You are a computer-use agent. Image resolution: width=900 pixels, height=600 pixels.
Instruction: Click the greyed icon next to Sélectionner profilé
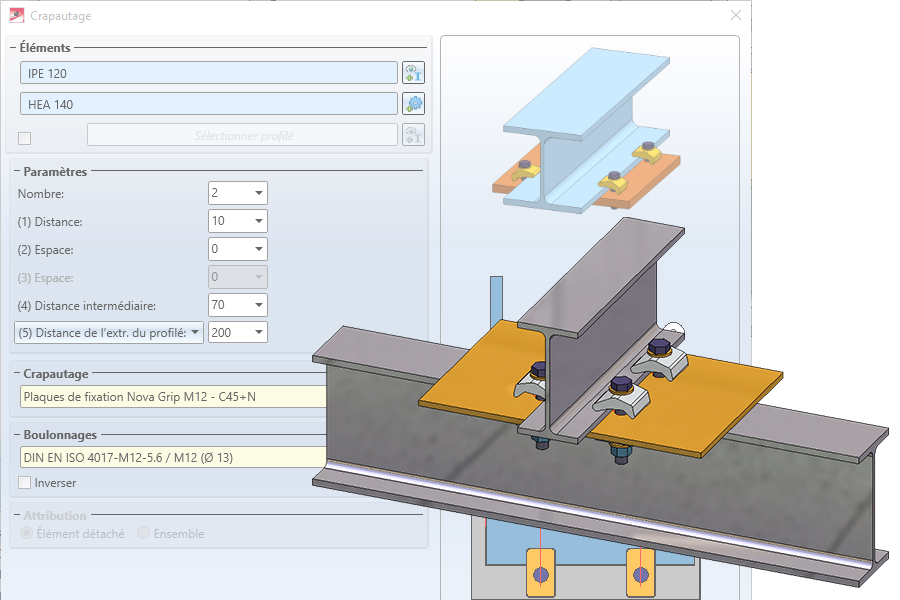pos(413,135)
